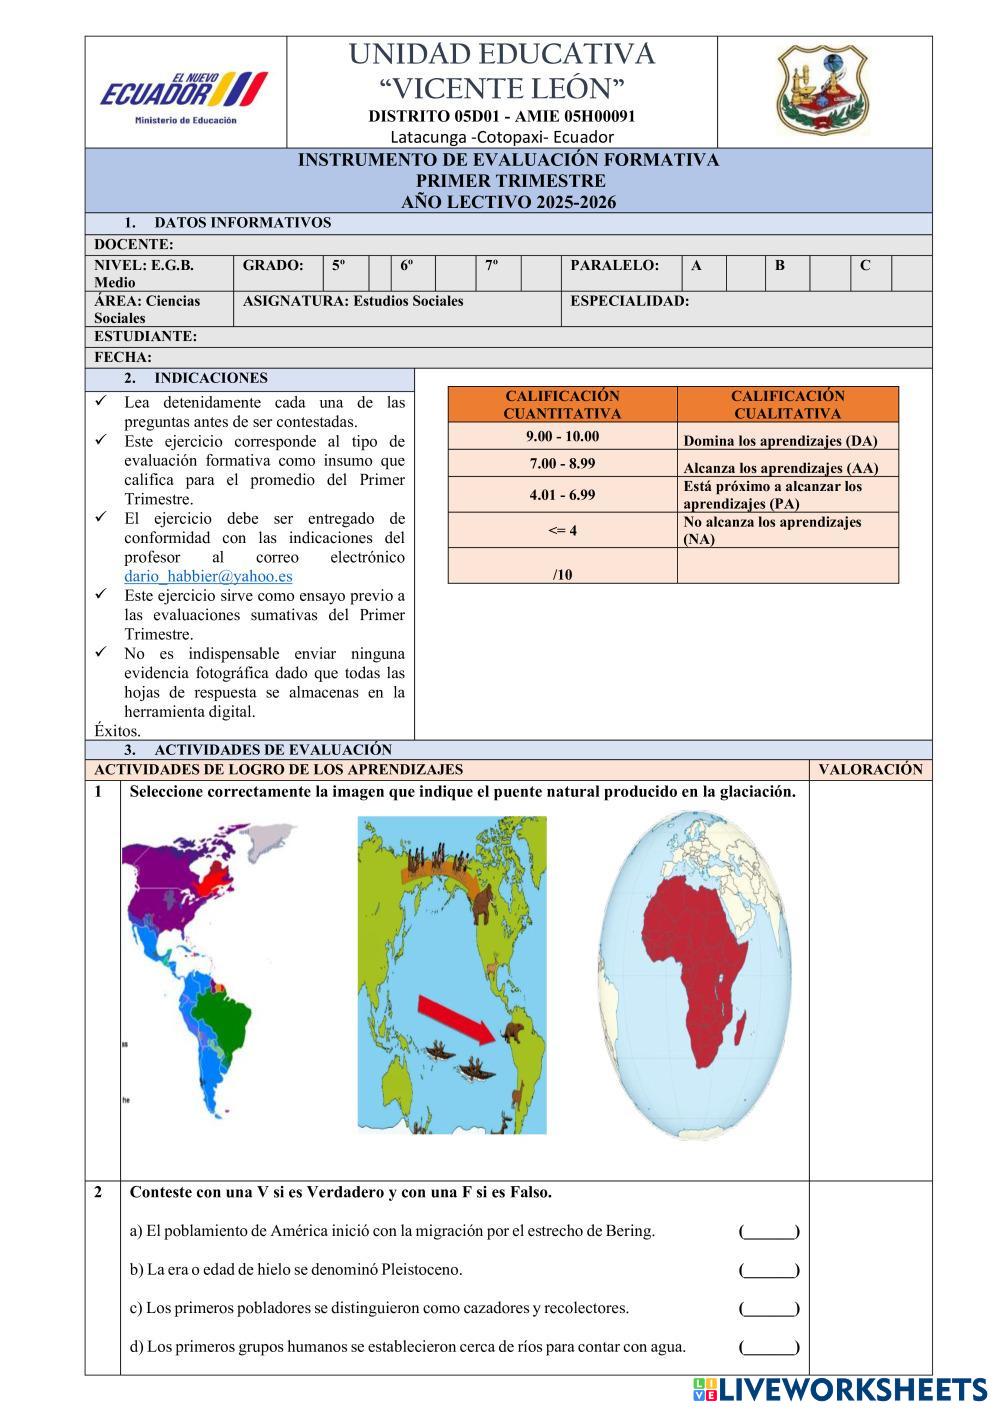Check the box next to grade 7º
The height and width of the screenshot is (1414, 1000).
pos(541,273)
